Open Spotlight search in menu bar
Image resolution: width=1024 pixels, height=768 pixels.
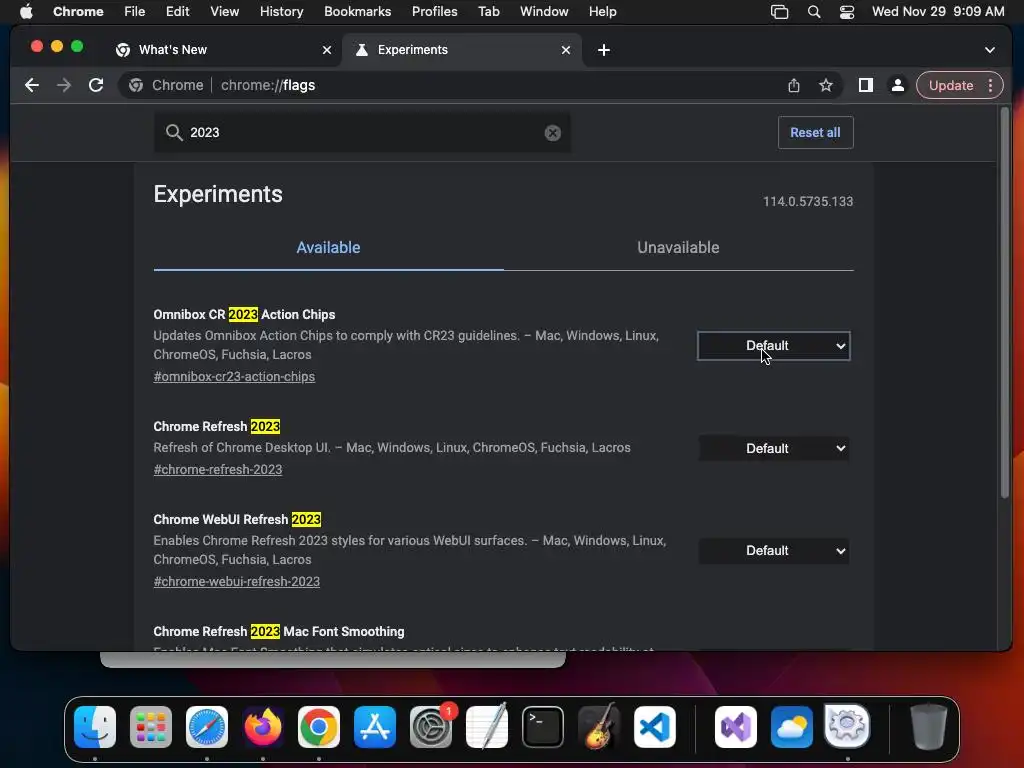tap(814, 12)
